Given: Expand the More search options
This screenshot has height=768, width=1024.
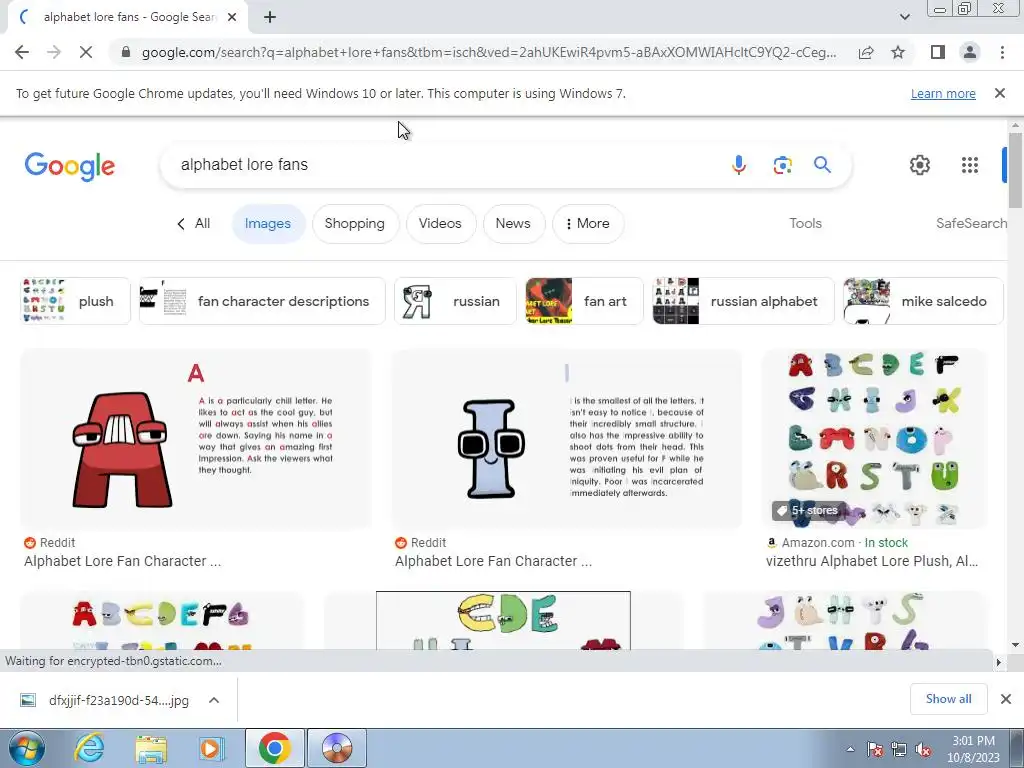Looking at the screenshot, I should click(x=587, y=223).
